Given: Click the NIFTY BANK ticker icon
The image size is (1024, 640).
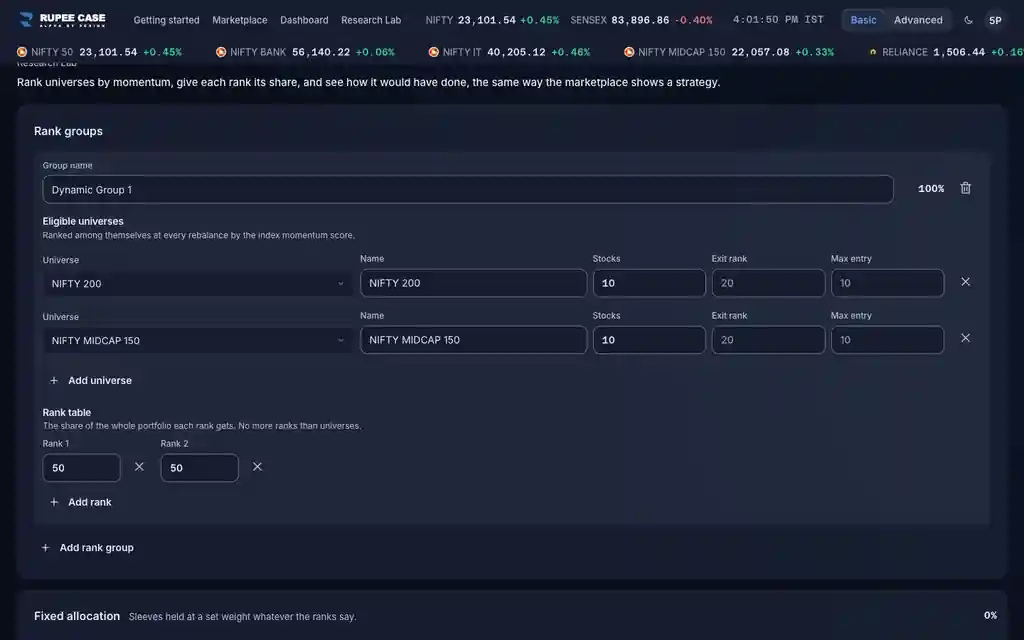Looking at the screenshot, I should [x=221, y=52].
